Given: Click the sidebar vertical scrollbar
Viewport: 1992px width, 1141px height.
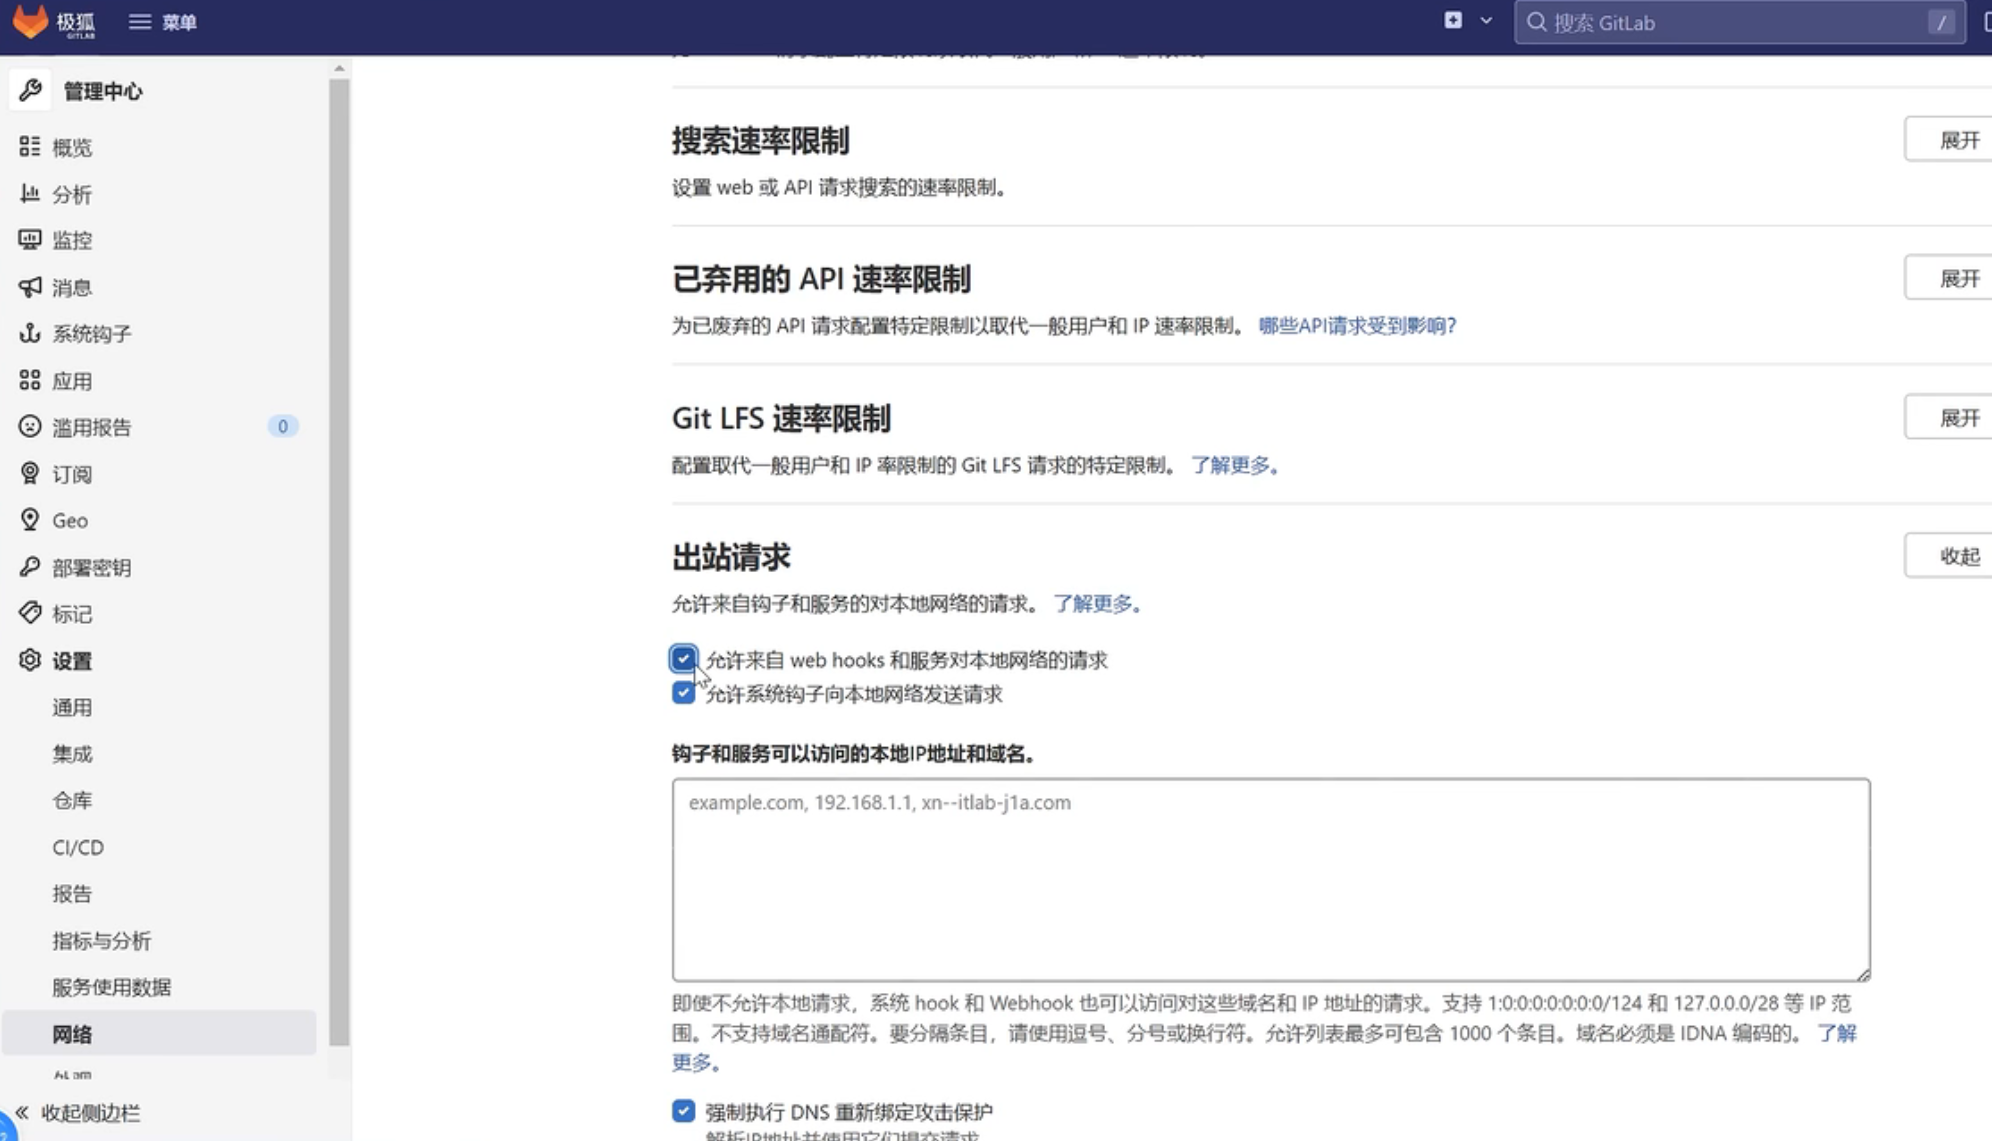Looking at the screenshot, I should click(x=339, y=560).
